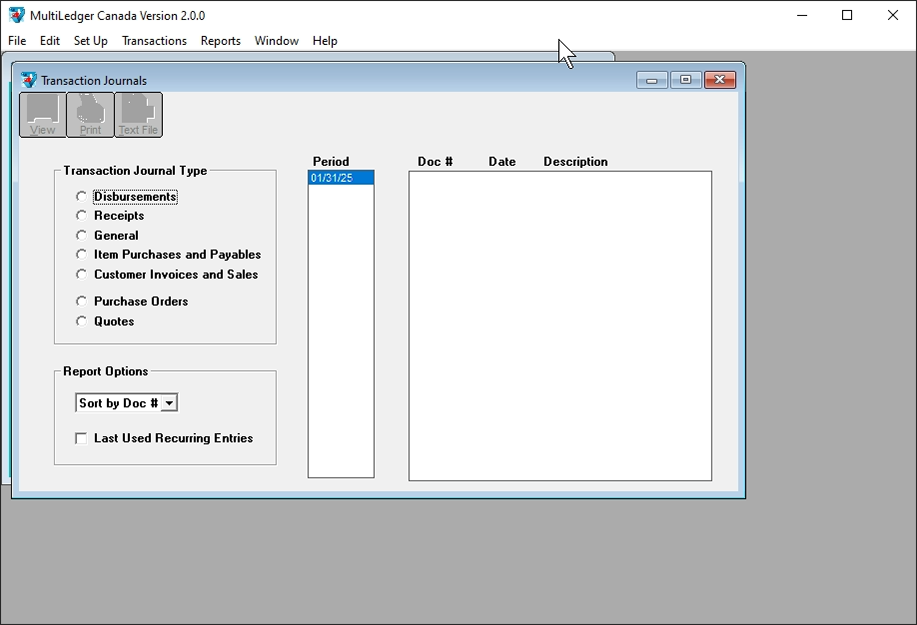Maximize the Transaction Journals inner window
Viewport: 917px width, 625px height.
coord(686,80)
